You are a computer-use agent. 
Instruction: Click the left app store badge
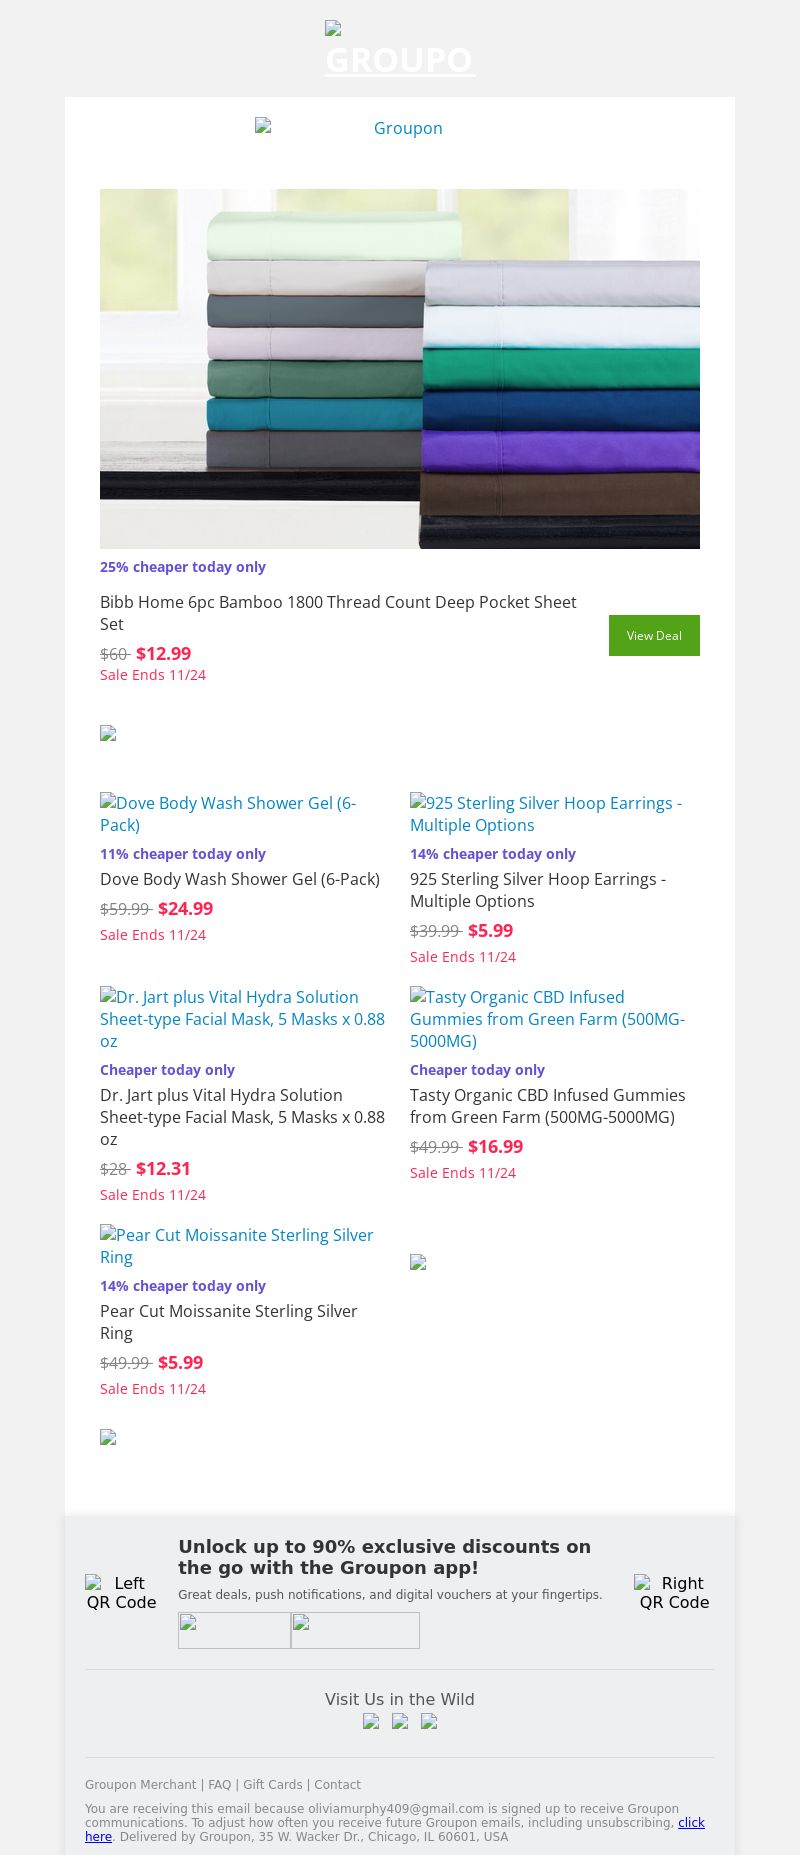point(234,1630)
